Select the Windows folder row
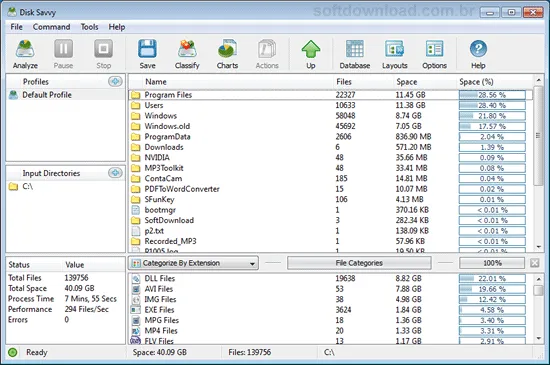This screenshot has width=550, height=365. click(x=330, y=116)
